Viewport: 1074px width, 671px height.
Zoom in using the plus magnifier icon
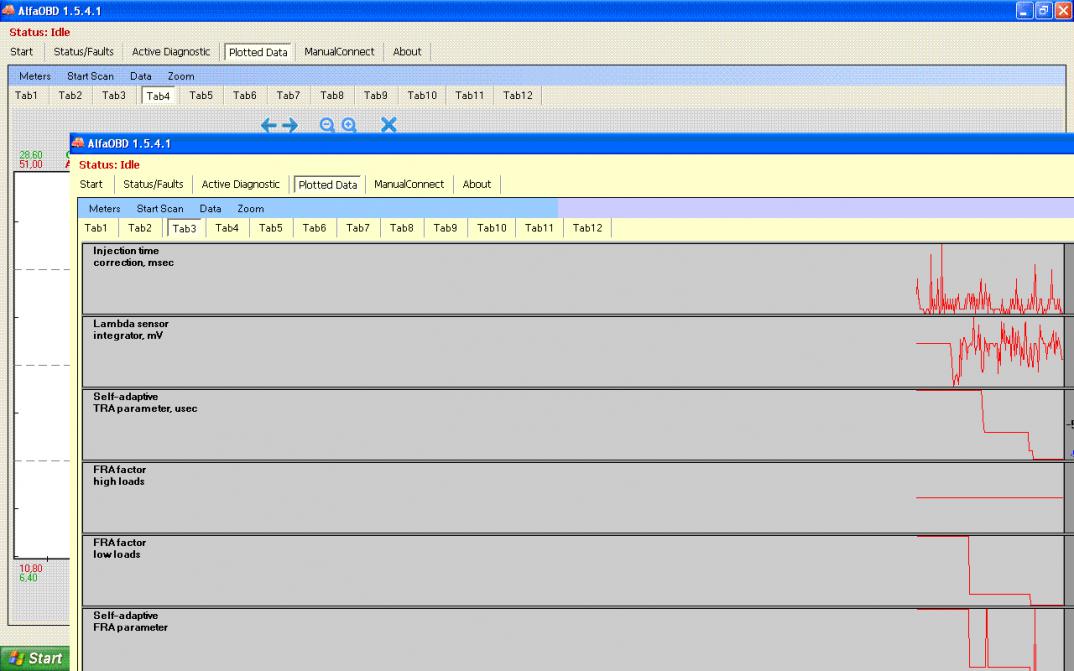[x=349, y=125]
